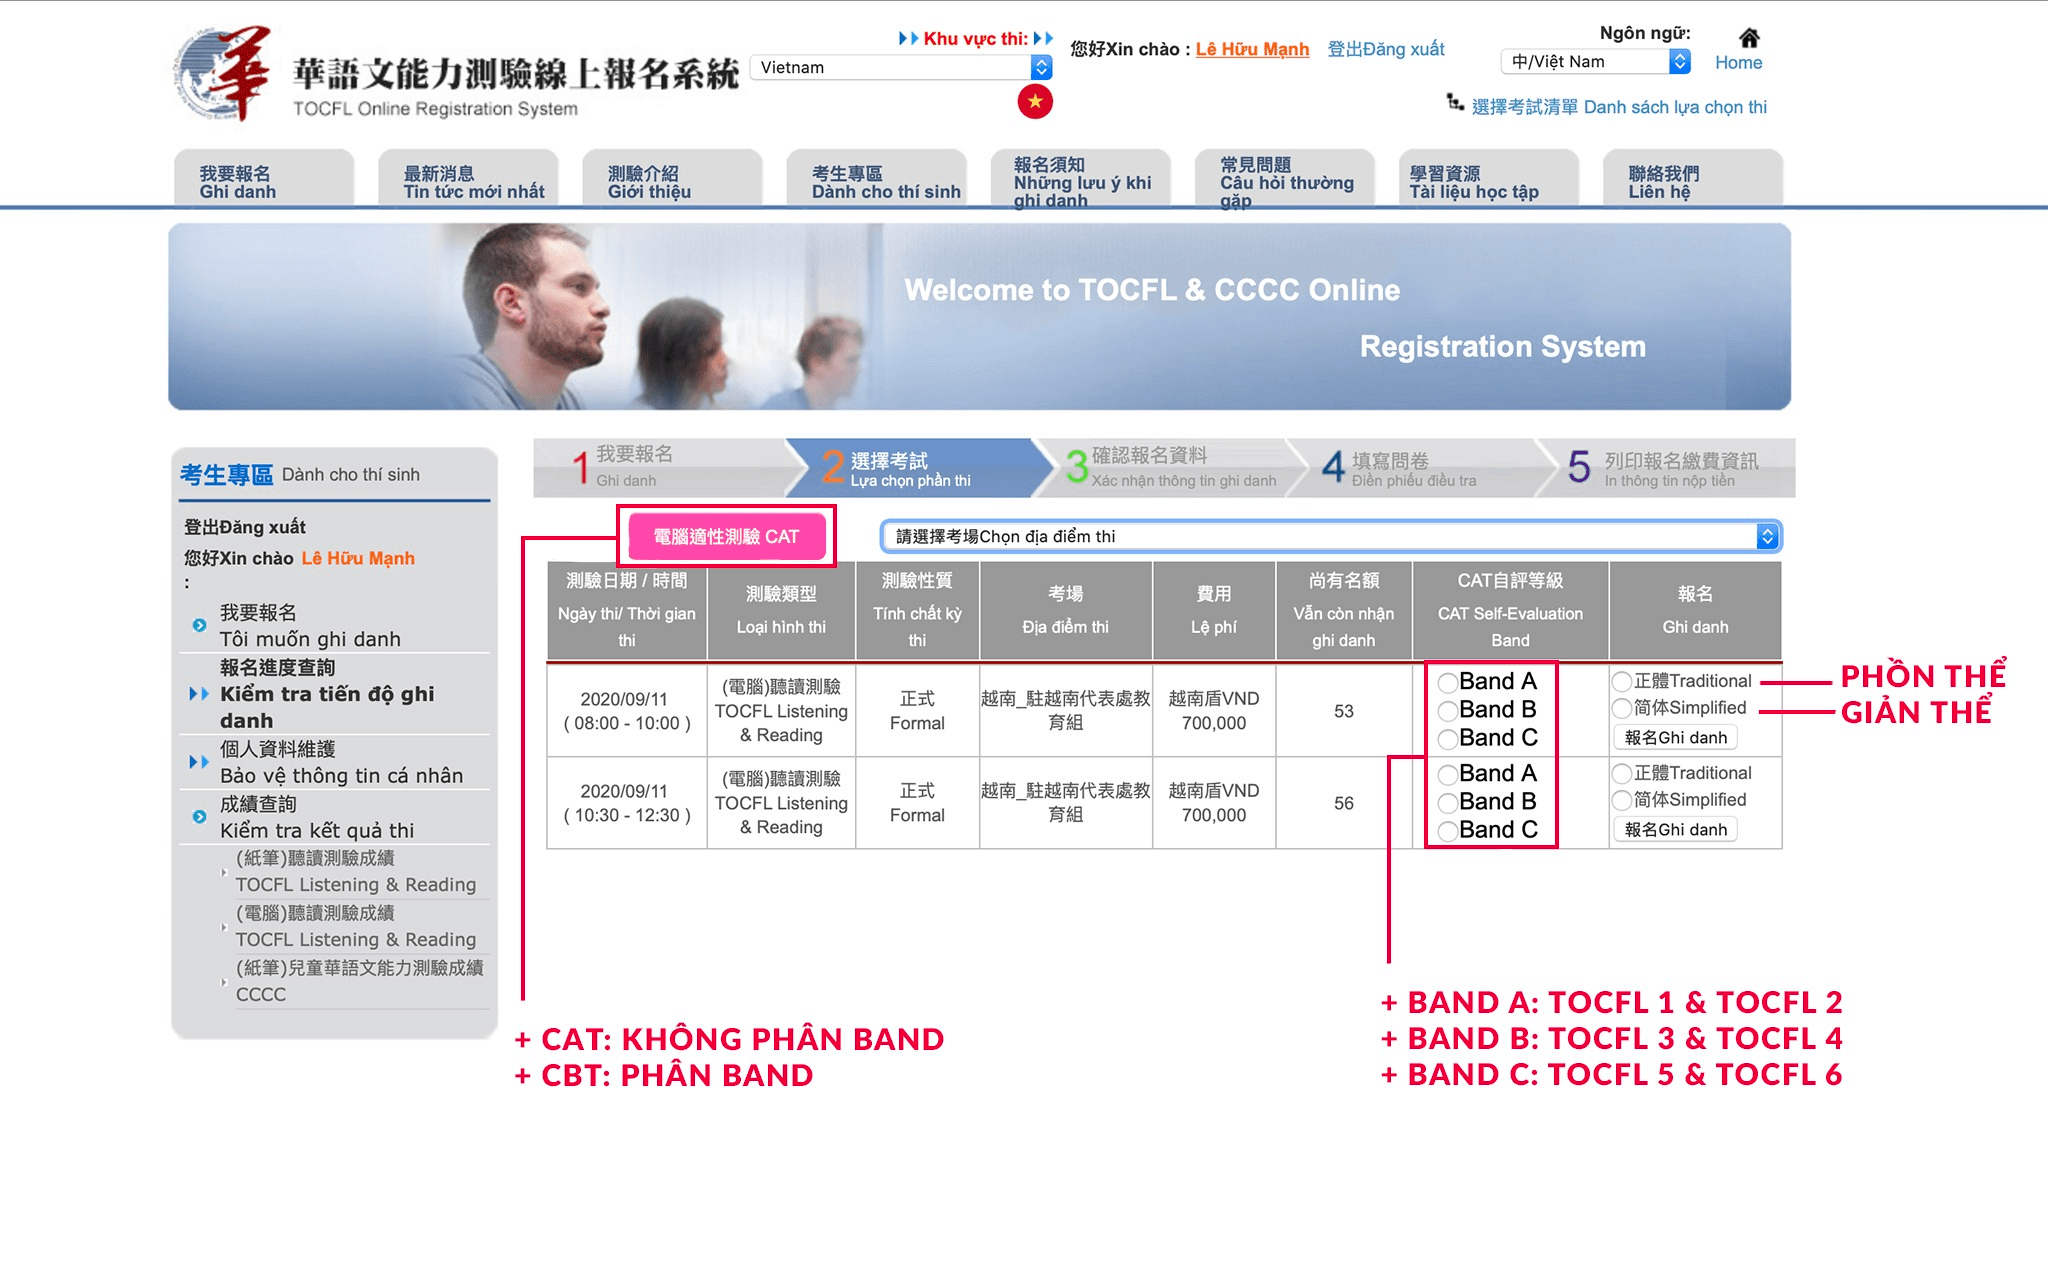2048x1280 pixels.
Task: Click the CAT Self-Evaluation Band column header
Action: (x=1510, y=610)
